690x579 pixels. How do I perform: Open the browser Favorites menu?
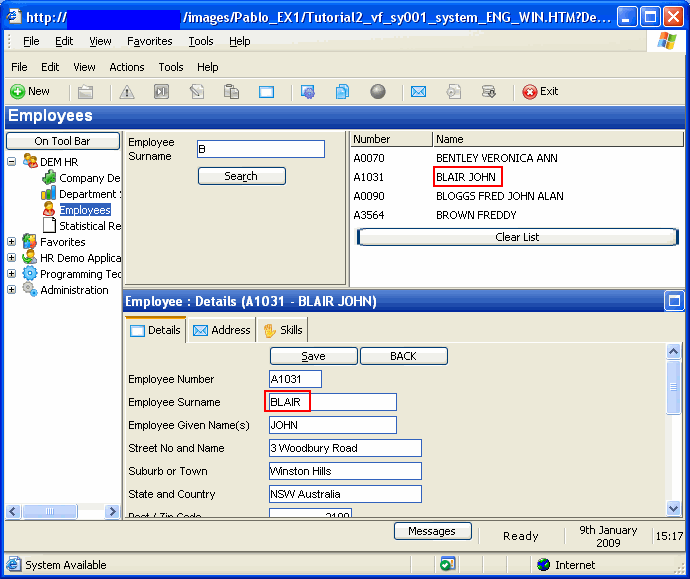[150, 41]
